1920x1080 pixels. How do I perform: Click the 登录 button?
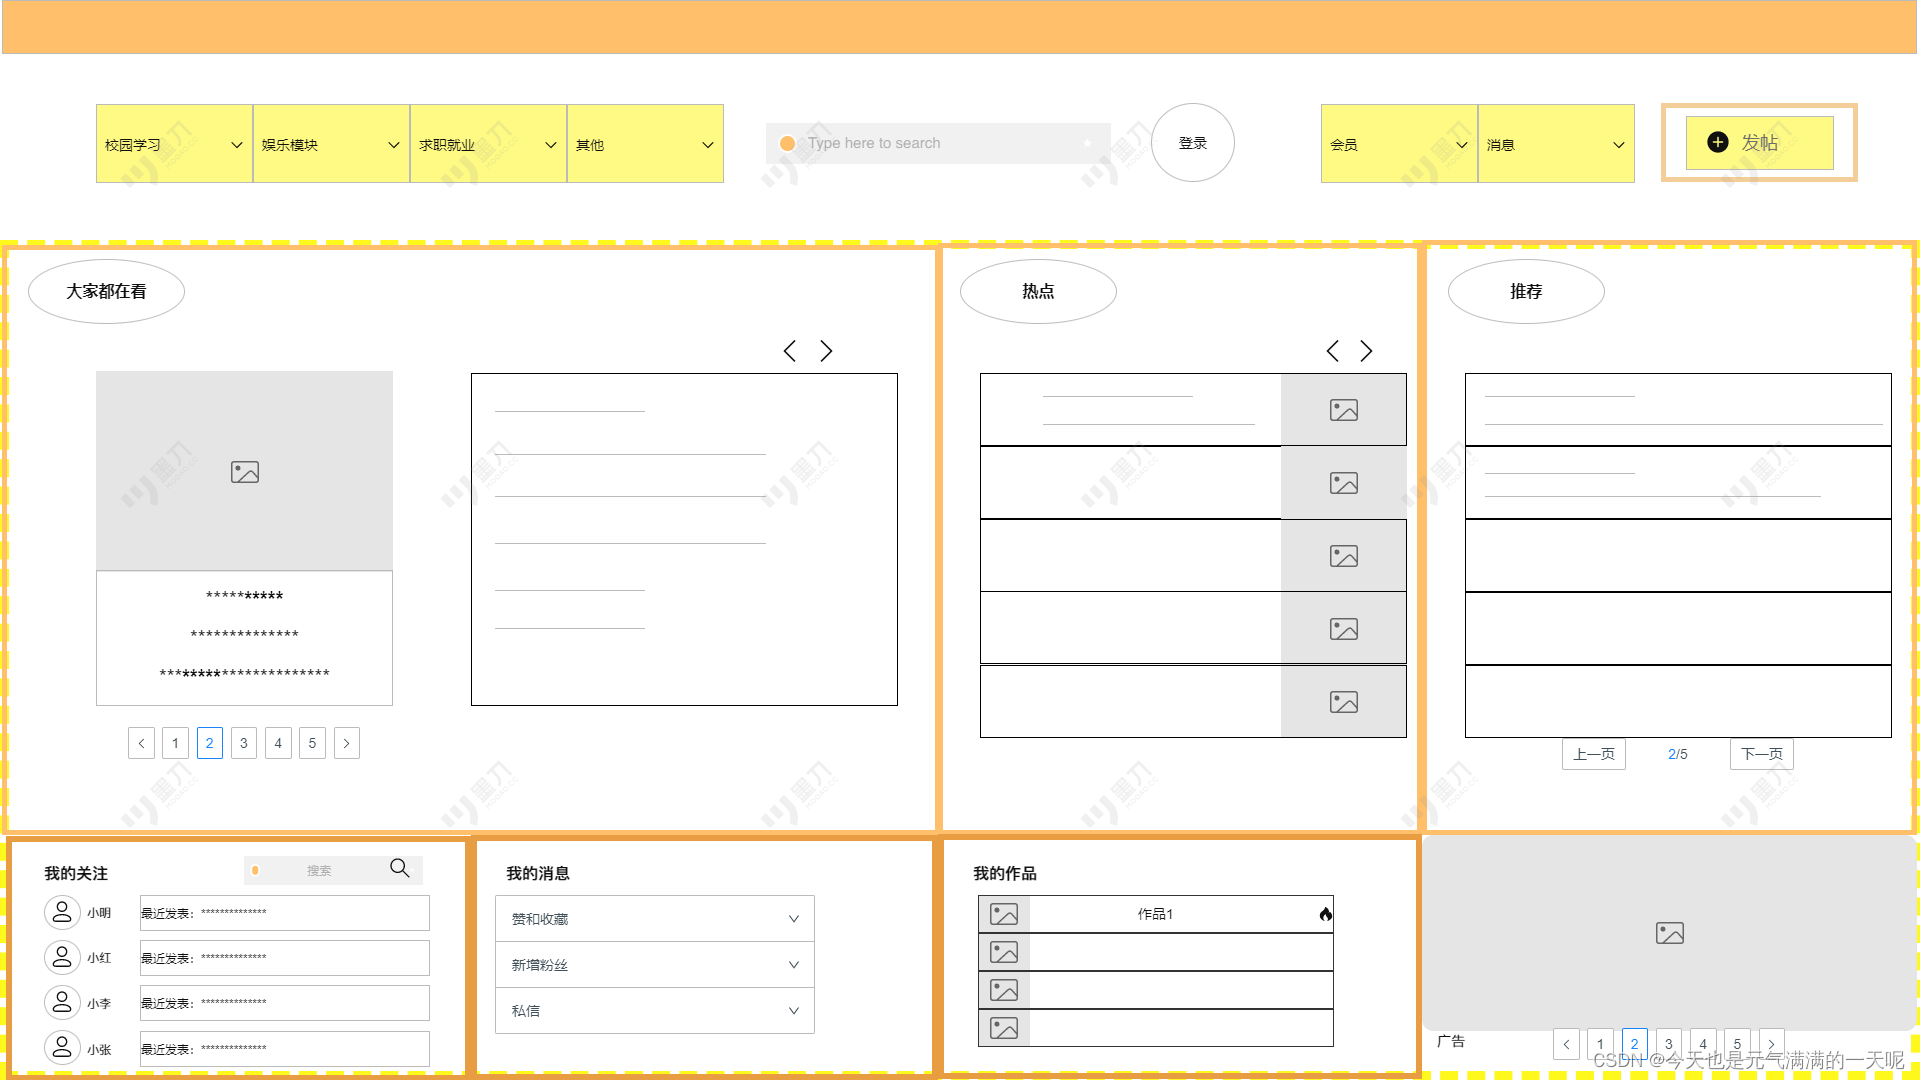(x=1192, y=142)
